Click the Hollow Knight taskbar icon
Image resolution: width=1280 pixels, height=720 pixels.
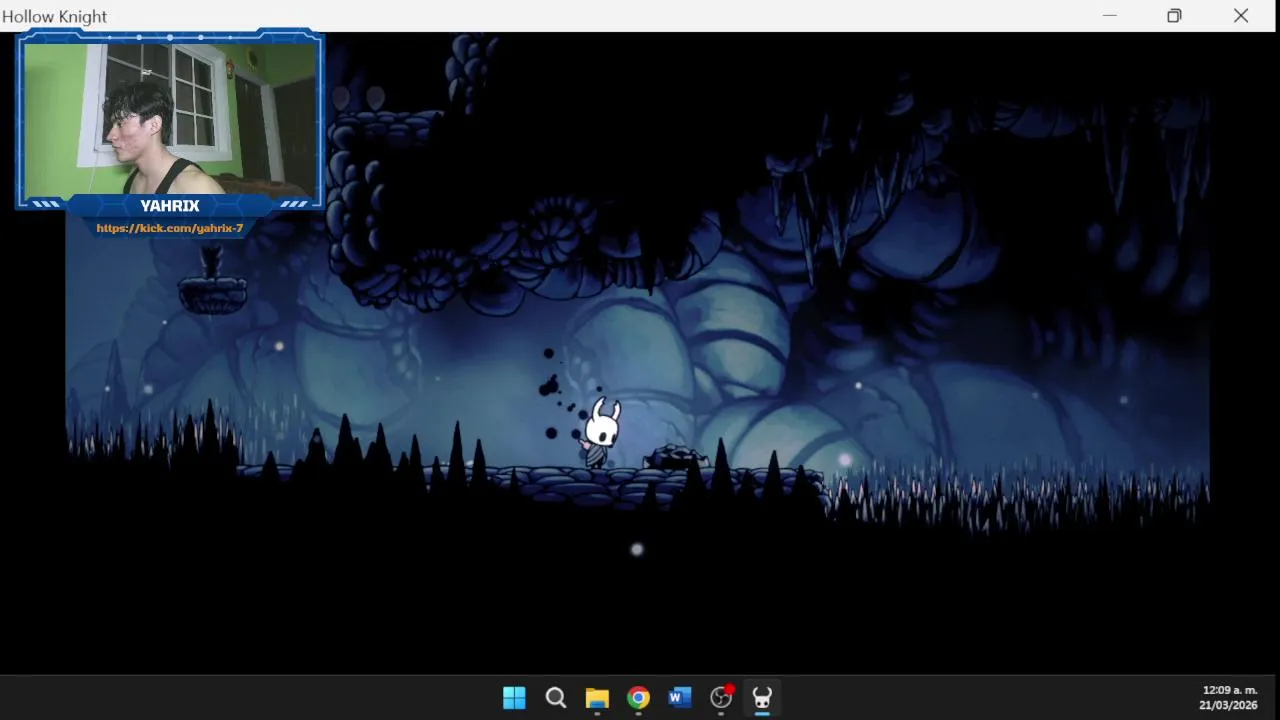(762, 697)
